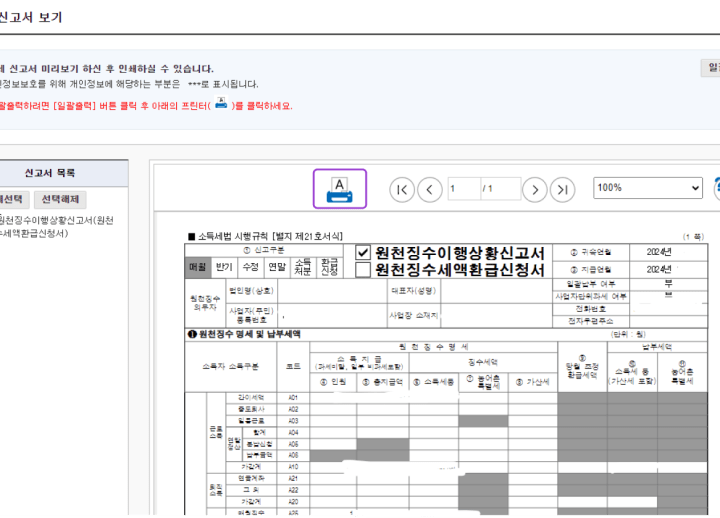Click the 선택해제 button

pos(60,199)
